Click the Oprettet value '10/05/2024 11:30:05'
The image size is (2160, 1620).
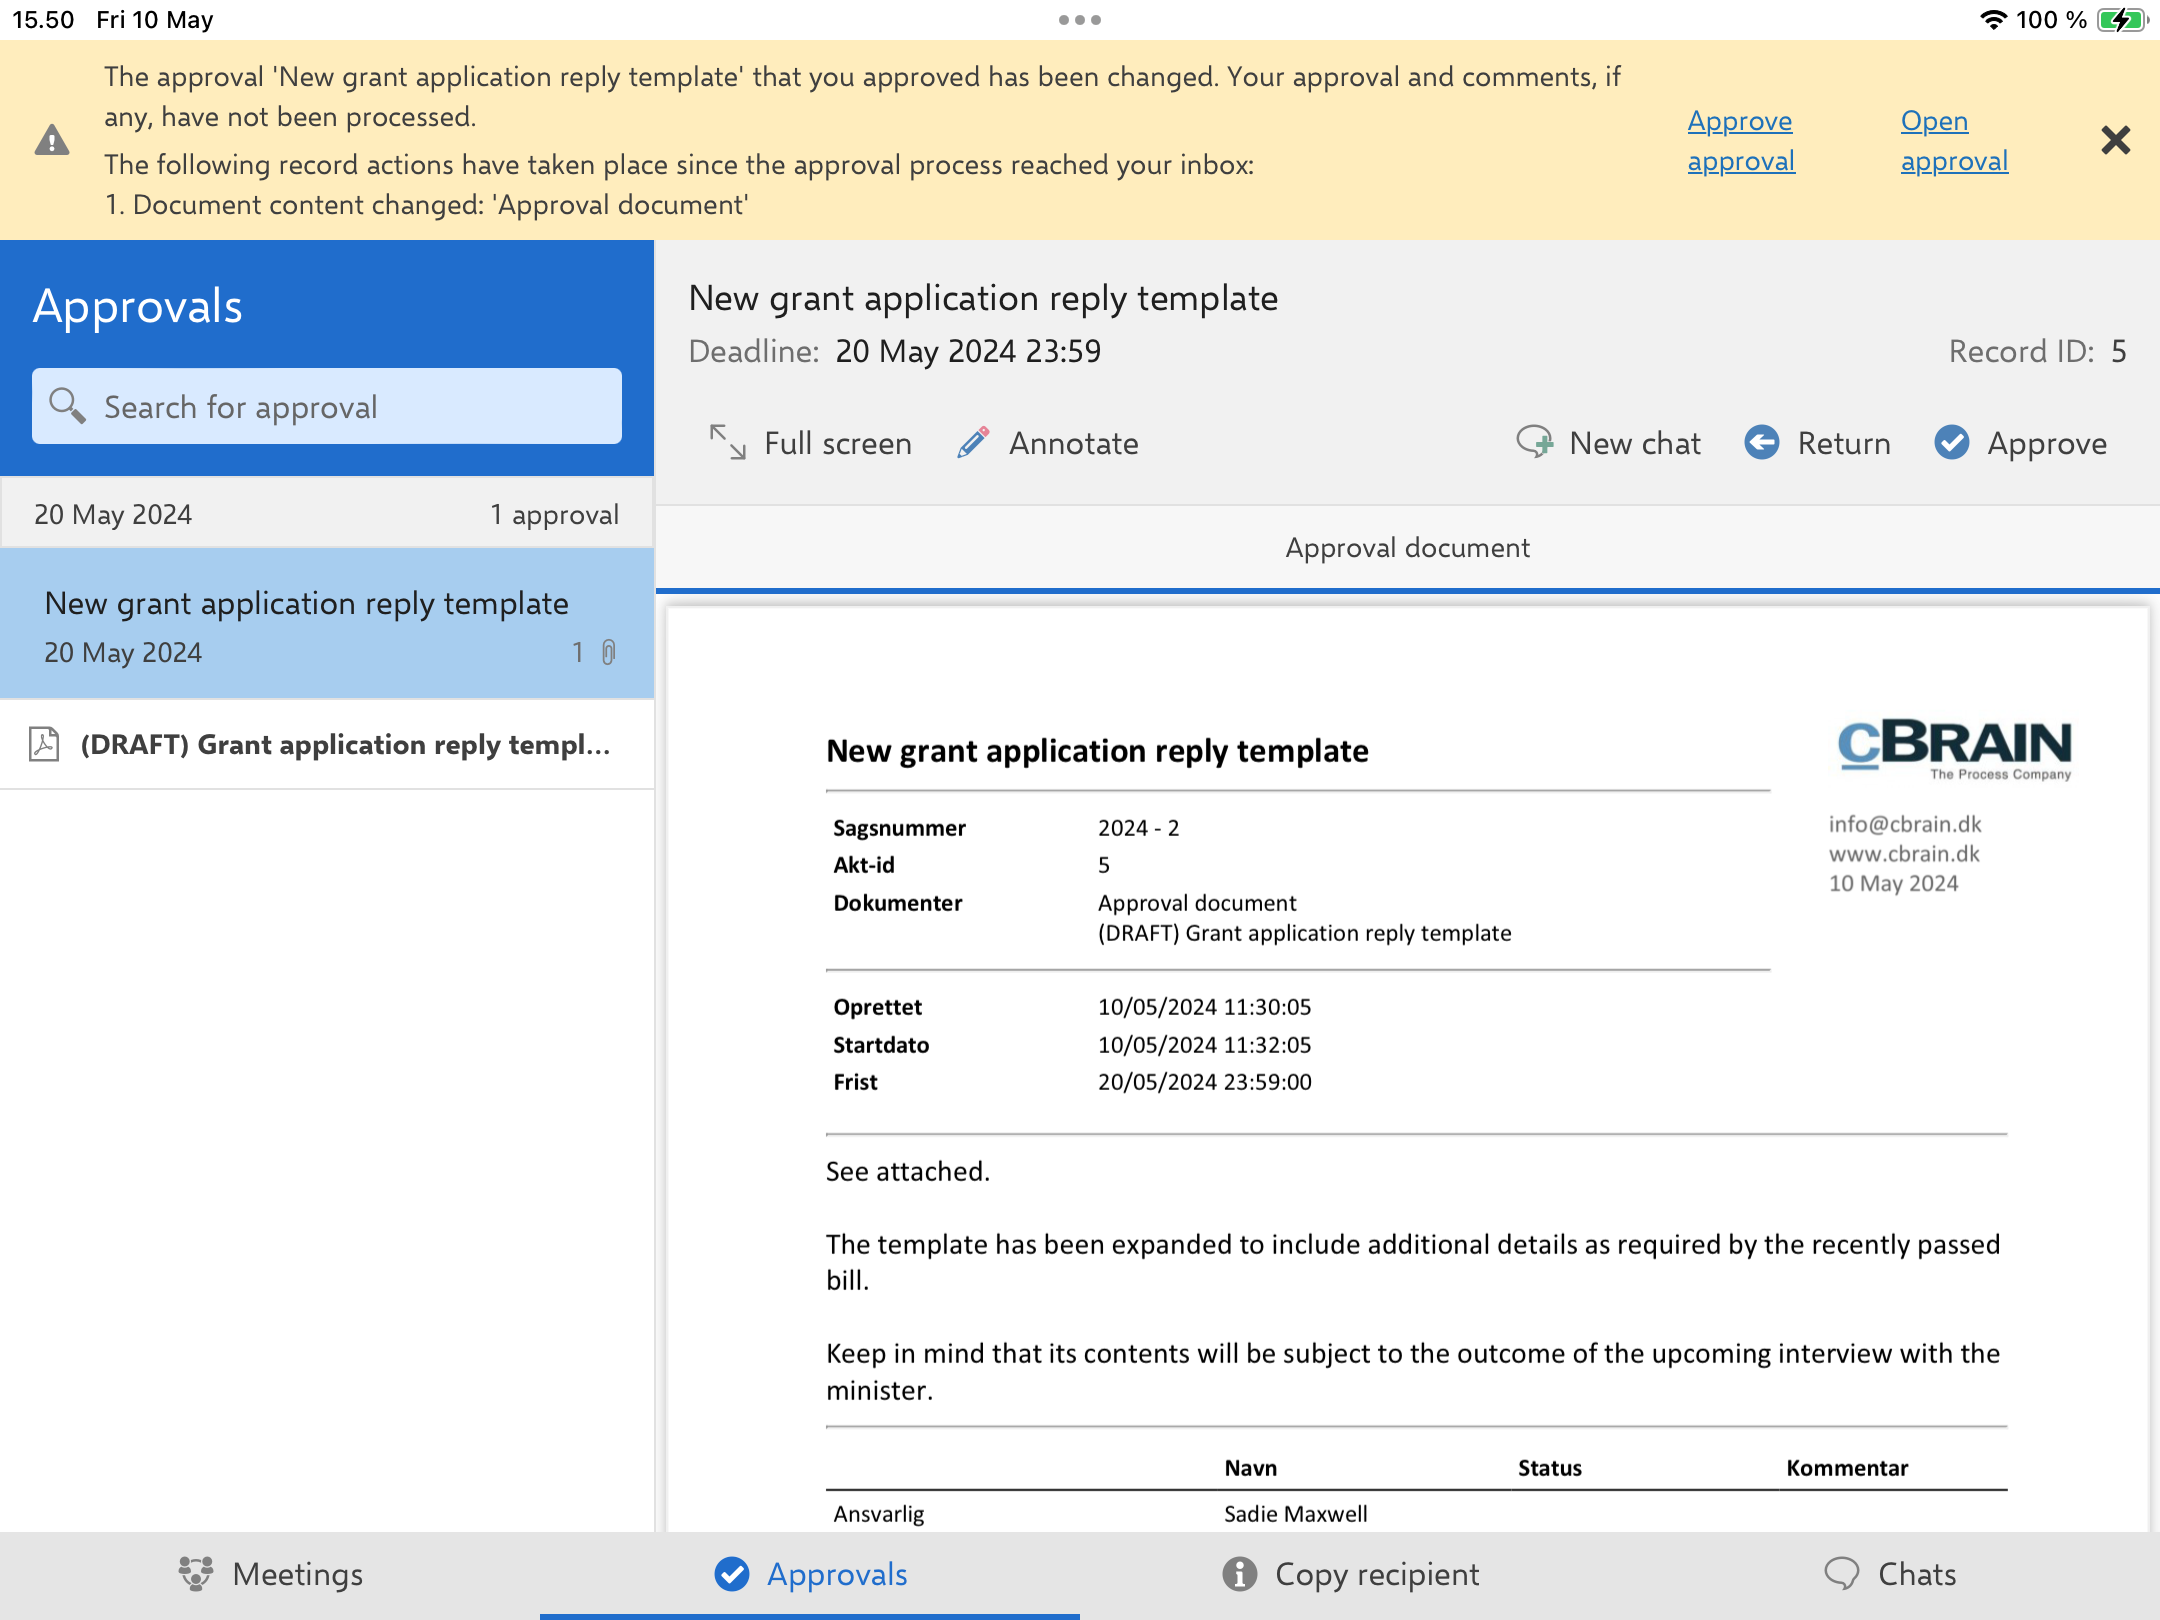tap(1204, 1007)
